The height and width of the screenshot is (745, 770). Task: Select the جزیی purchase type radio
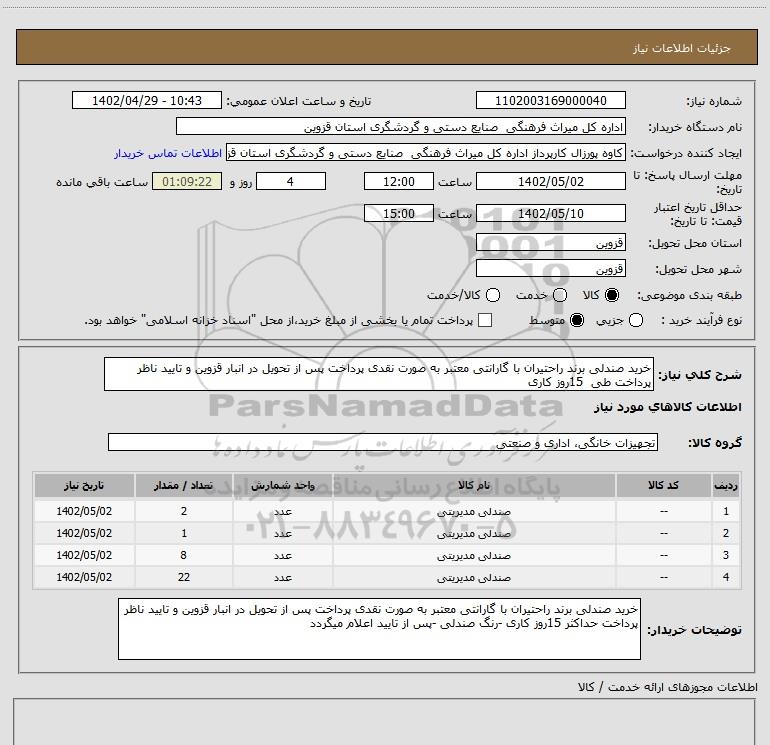[635, 320]
